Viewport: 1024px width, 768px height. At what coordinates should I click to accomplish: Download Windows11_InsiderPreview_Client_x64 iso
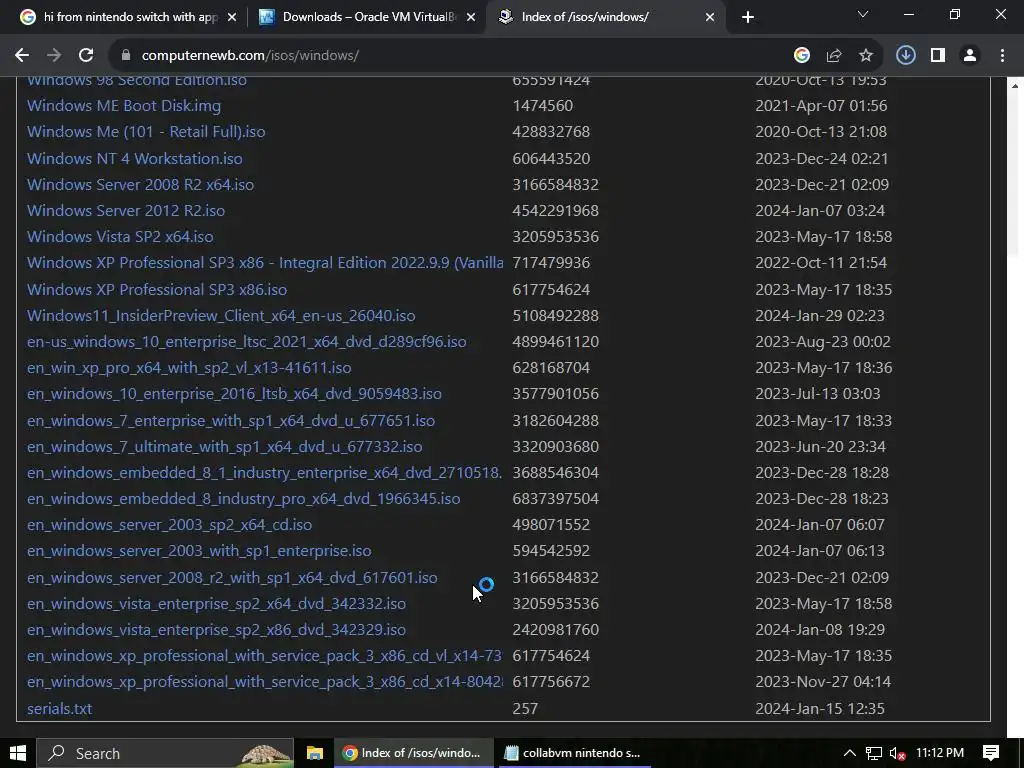click(x=221, y=316)
